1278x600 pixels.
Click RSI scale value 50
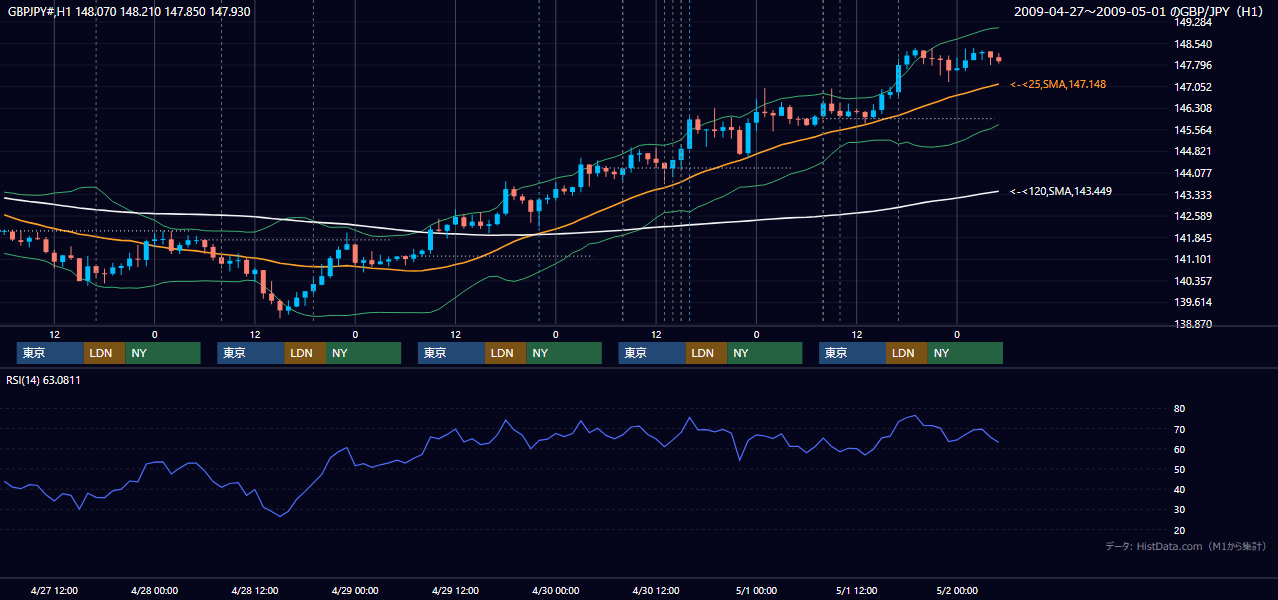click(x=1180, y=469)
